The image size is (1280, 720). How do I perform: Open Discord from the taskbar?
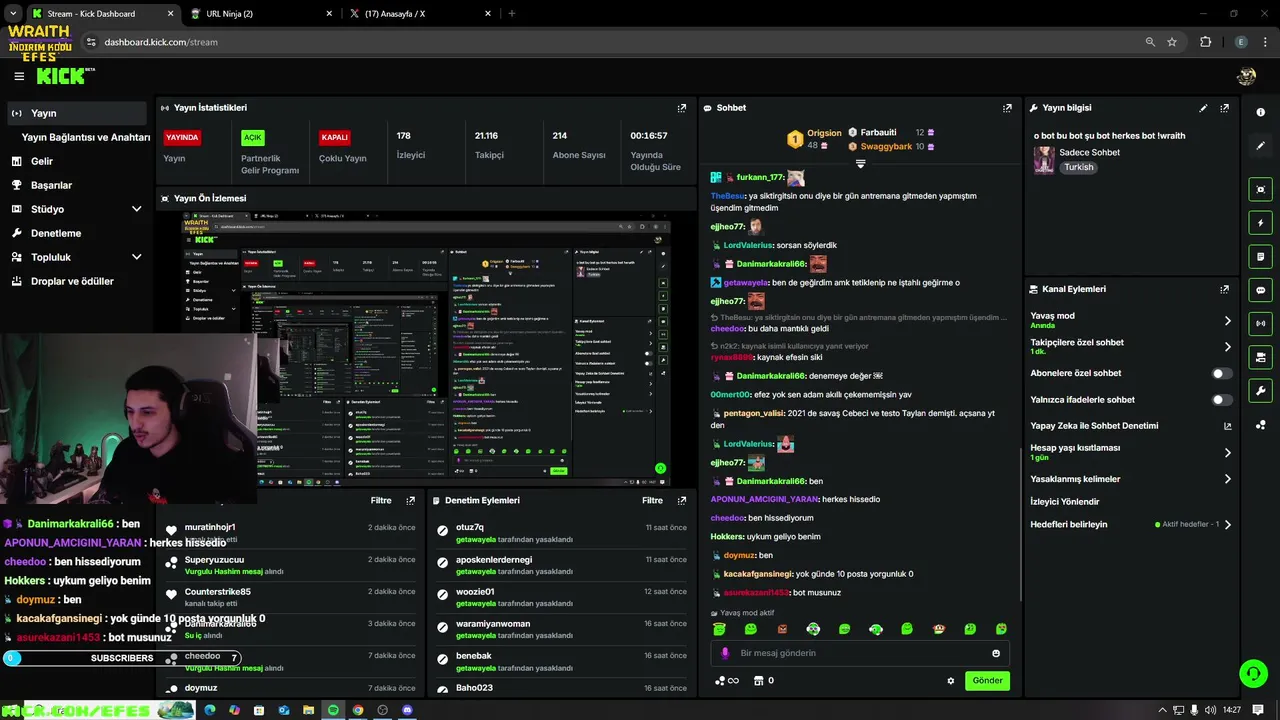407,710
